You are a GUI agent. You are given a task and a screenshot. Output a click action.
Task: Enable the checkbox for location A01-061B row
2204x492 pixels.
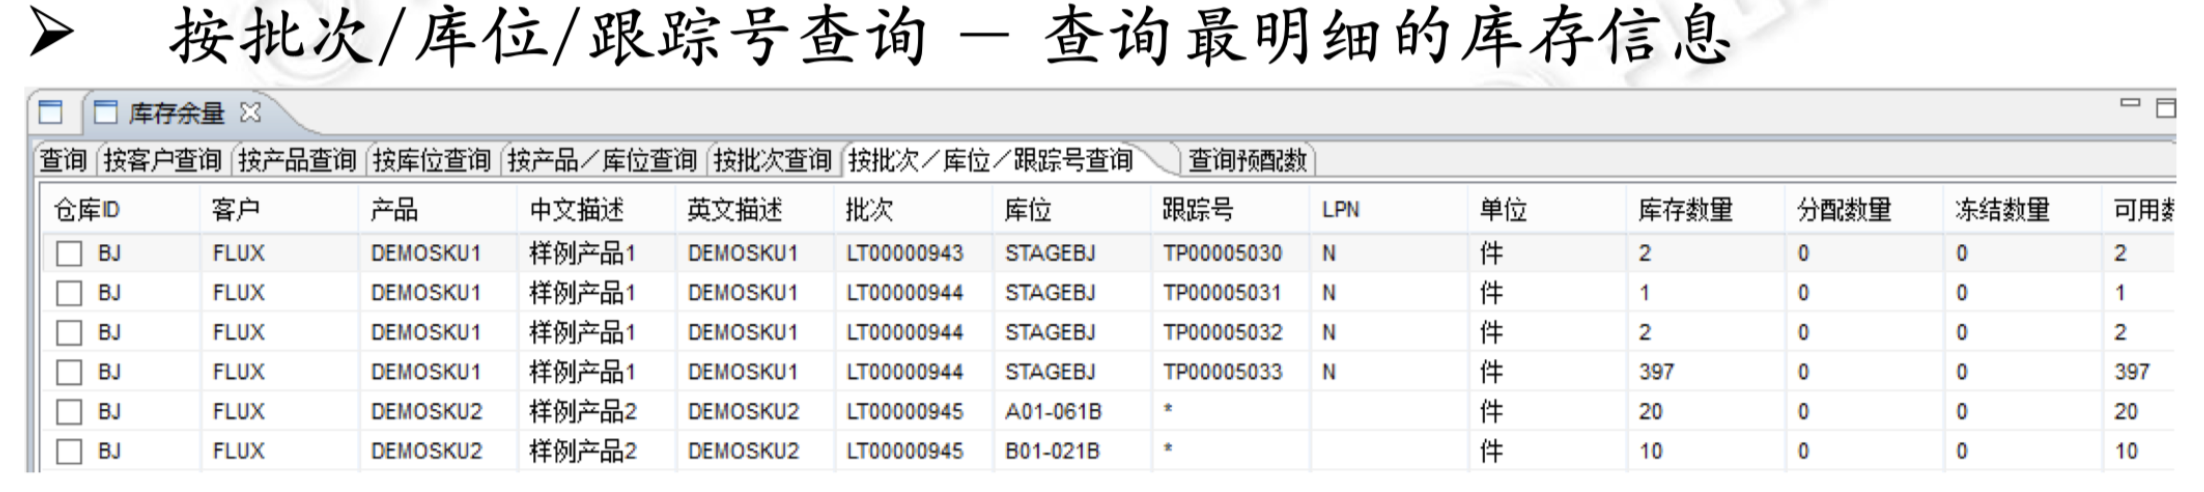tap(69, 412)
